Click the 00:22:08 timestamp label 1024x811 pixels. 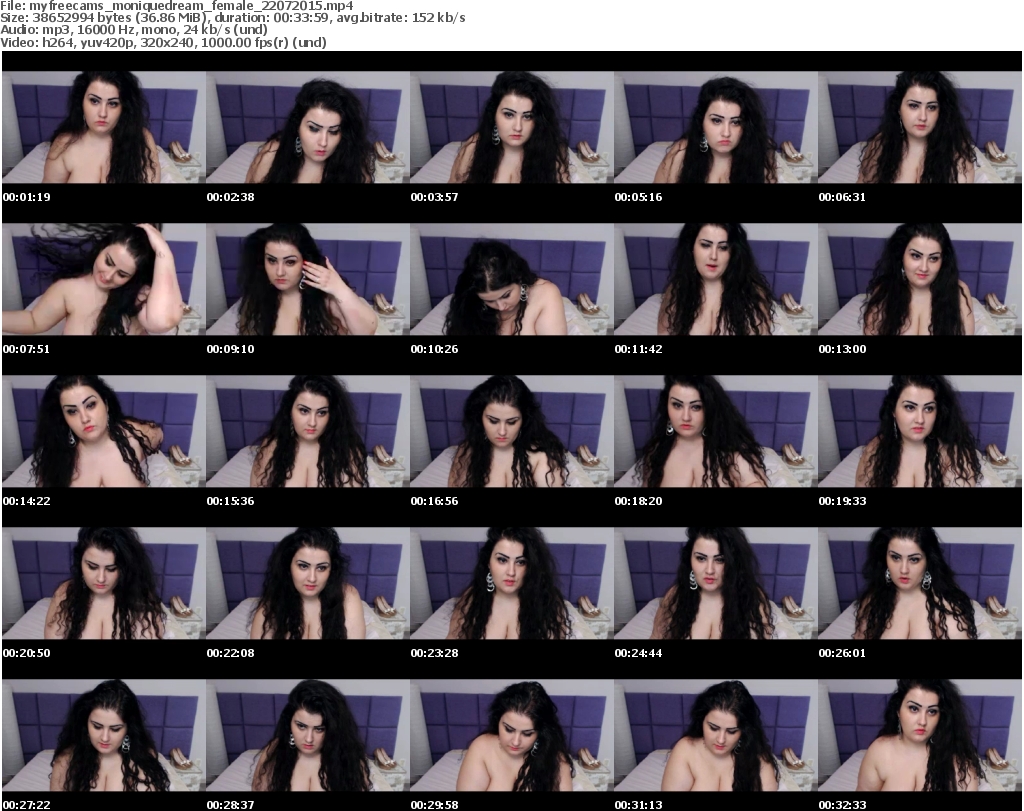[x=231, y=653]
